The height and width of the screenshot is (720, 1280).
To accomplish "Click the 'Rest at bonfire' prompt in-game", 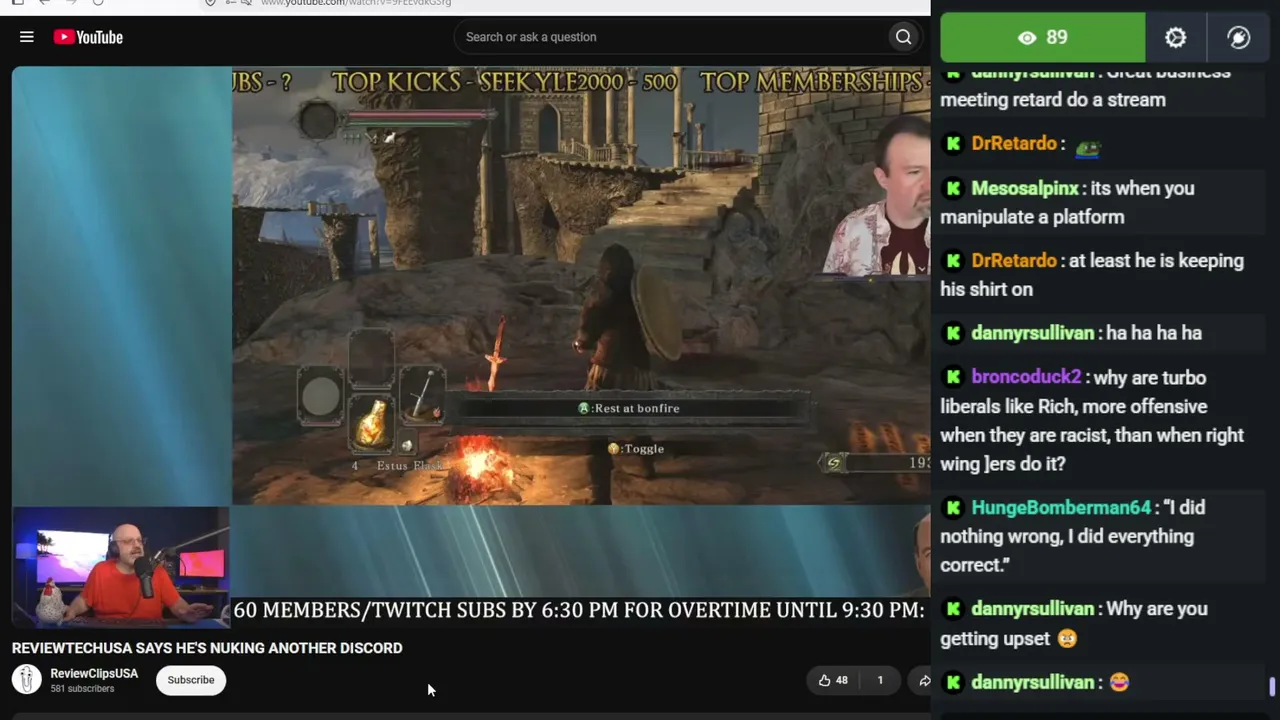I will coord(629,408).
